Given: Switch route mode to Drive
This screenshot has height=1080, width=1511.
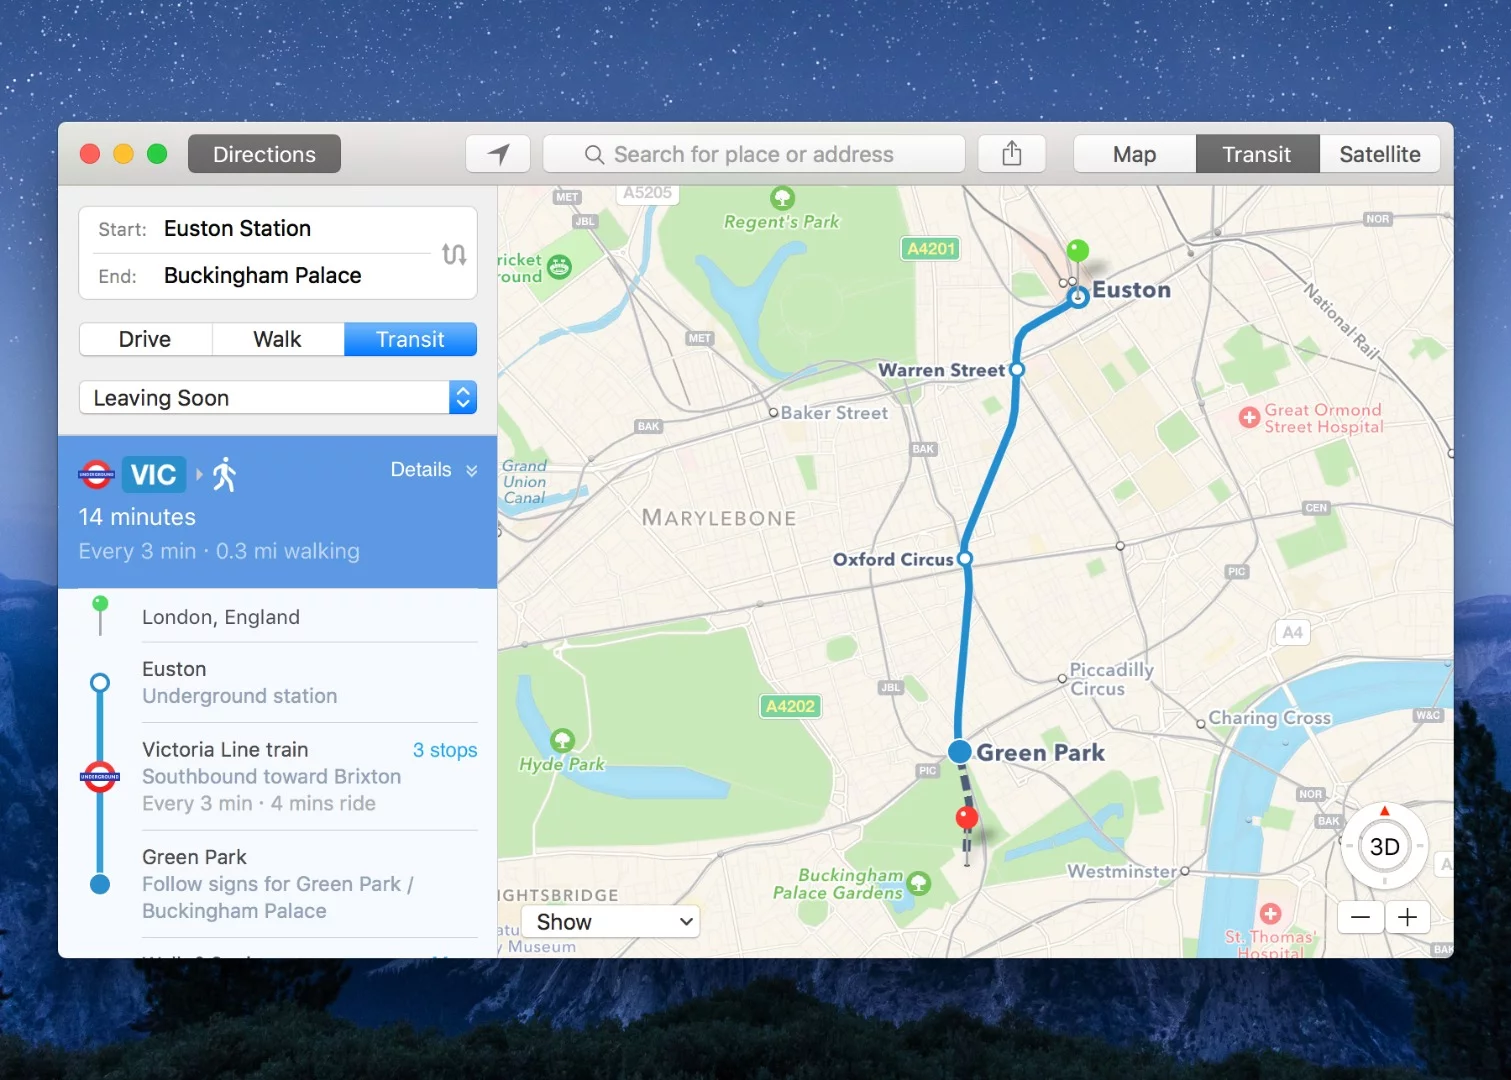Looking at the screenshot, I should [x=144, y=339].
